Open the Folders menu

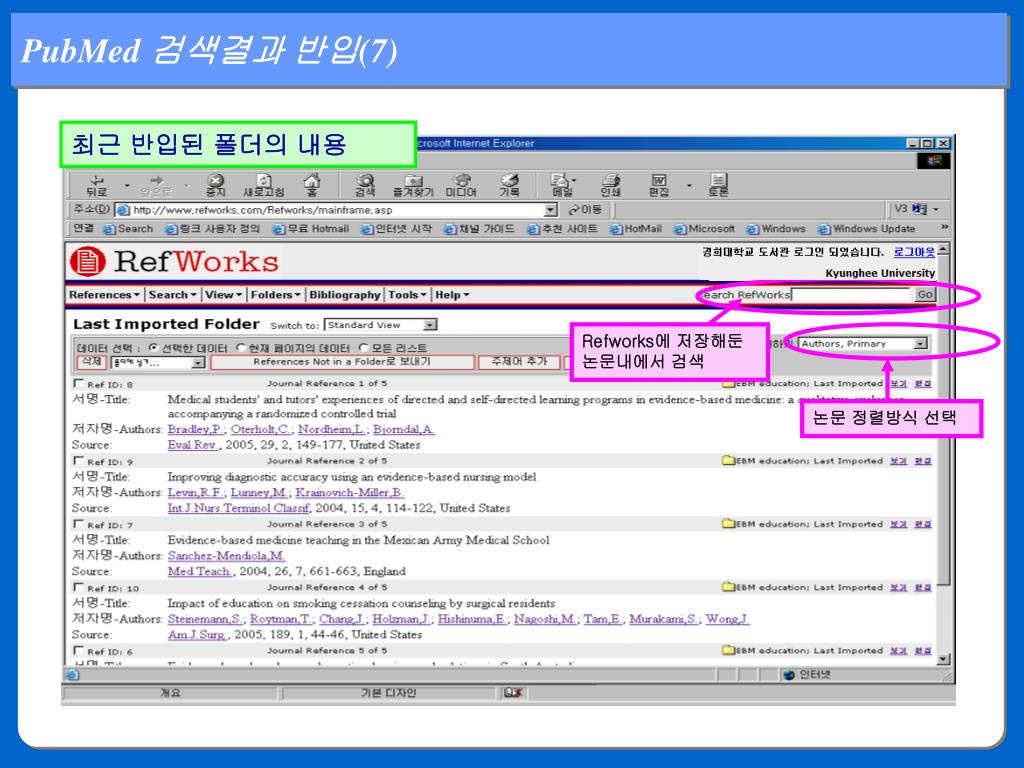276,295
